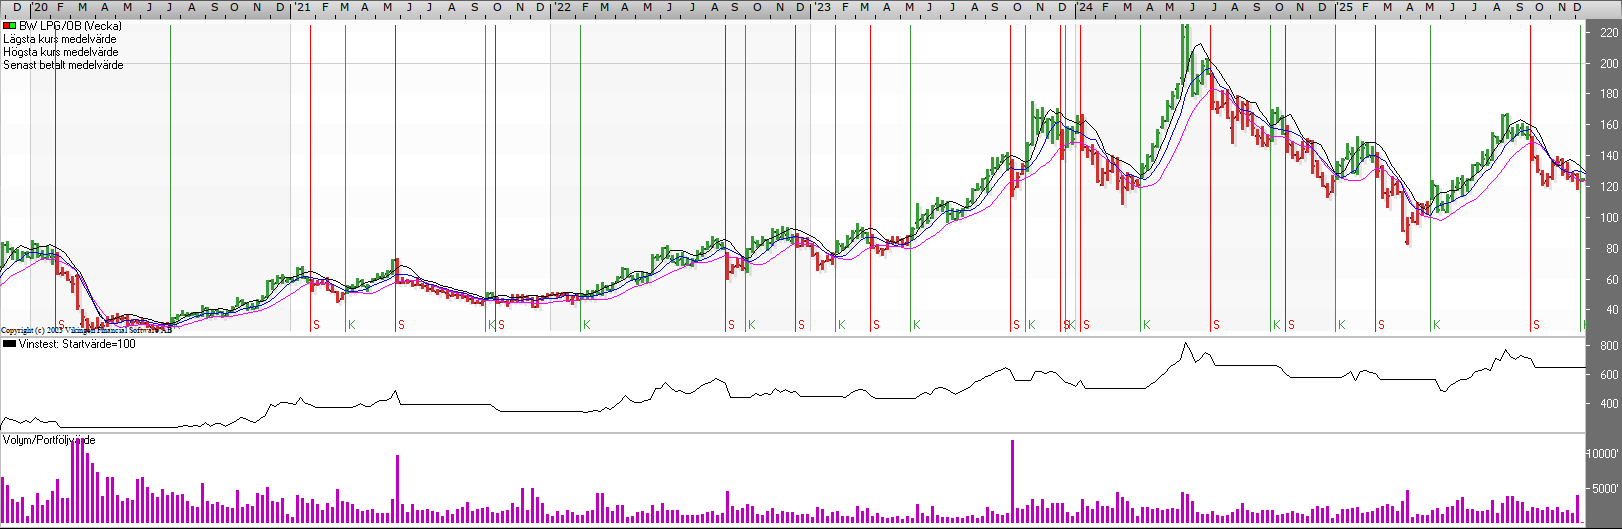Select the Lägsta kurs medelvärde legend entry
The width and height of the screenshot is (1622, 529).
(x=59, y=39)
